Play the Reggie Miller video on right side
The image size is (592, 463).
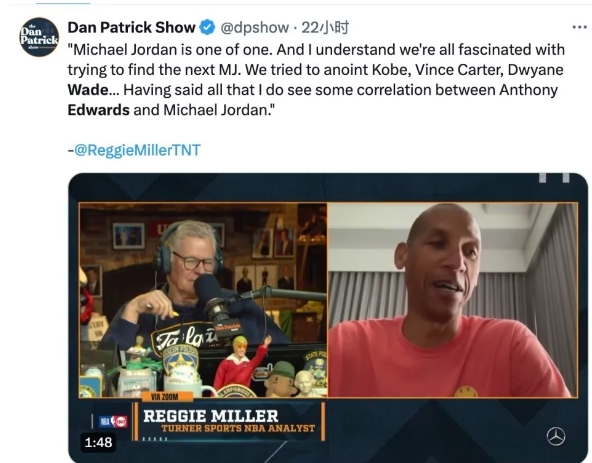coord(453,300)
